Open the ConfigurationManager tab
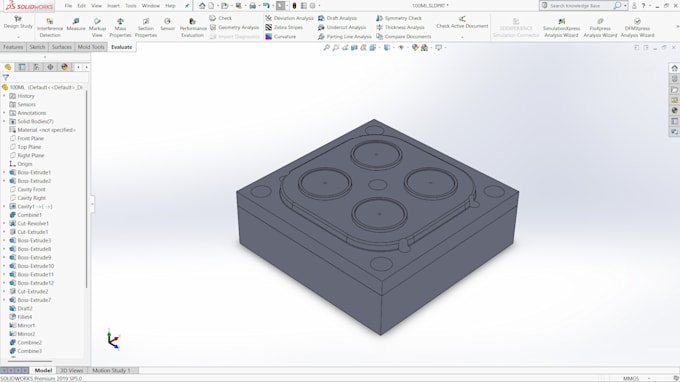The image size is (680, 382). coord(36,67)
